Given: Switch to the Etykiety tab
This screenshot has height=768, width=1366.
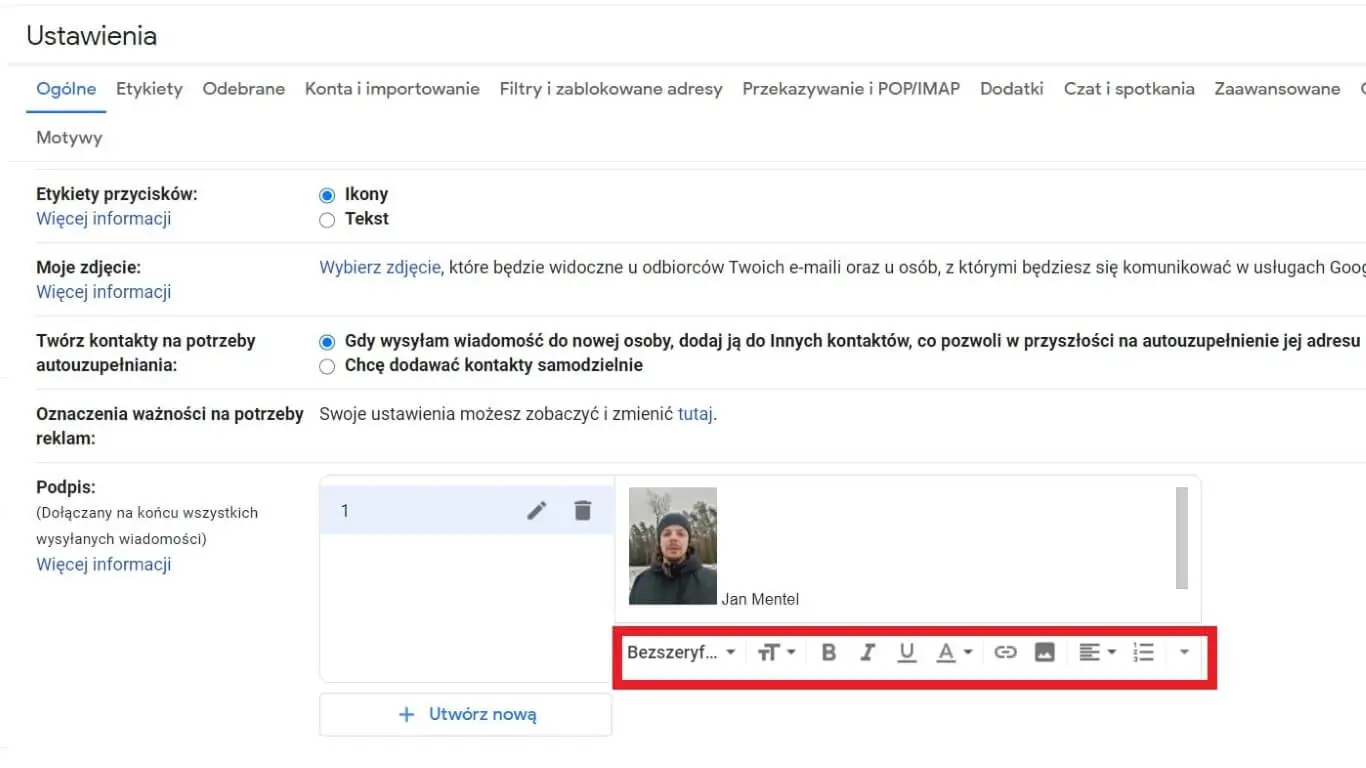Looking at the screenshot, I should pos(149,89).
